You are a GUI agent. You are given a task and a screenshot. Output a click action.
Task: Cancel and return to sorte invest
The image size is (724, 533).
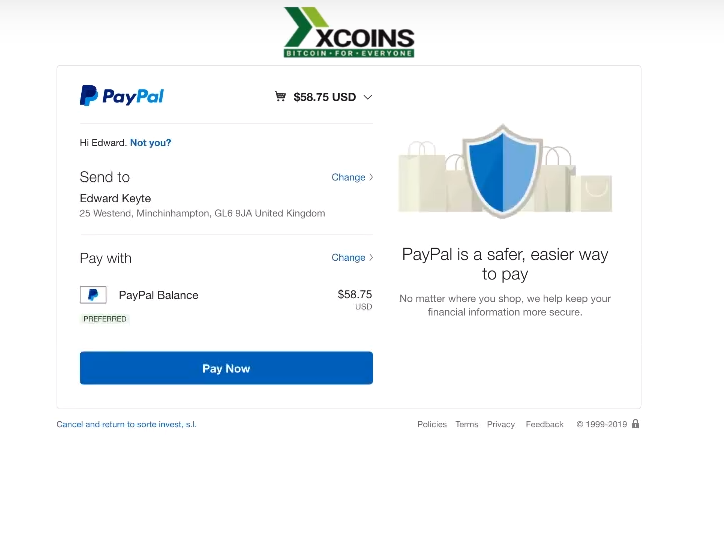point(126,424)
